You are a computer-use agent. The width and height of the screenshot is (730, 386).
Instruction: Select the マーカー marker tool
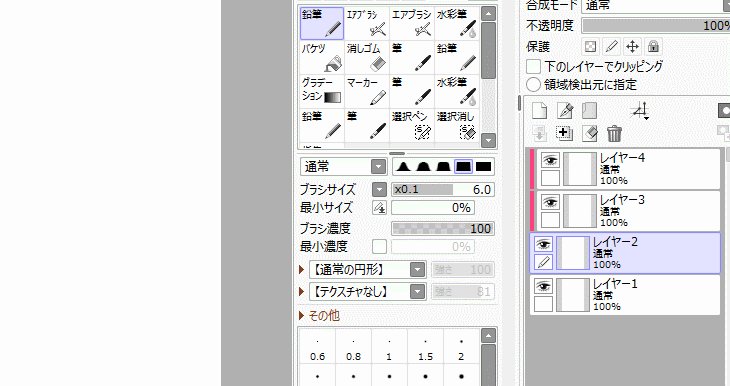click(367, 91)
